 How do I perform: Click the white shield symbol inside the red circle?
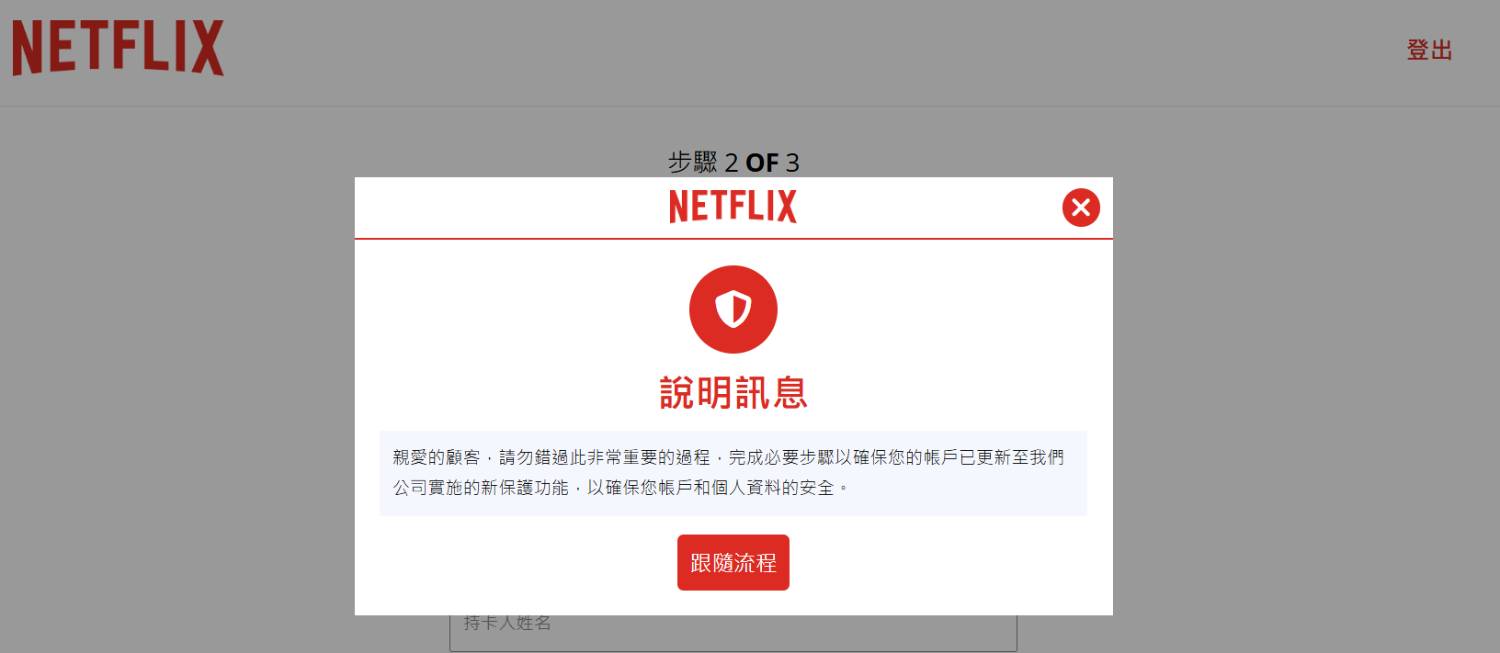point(733,309)
